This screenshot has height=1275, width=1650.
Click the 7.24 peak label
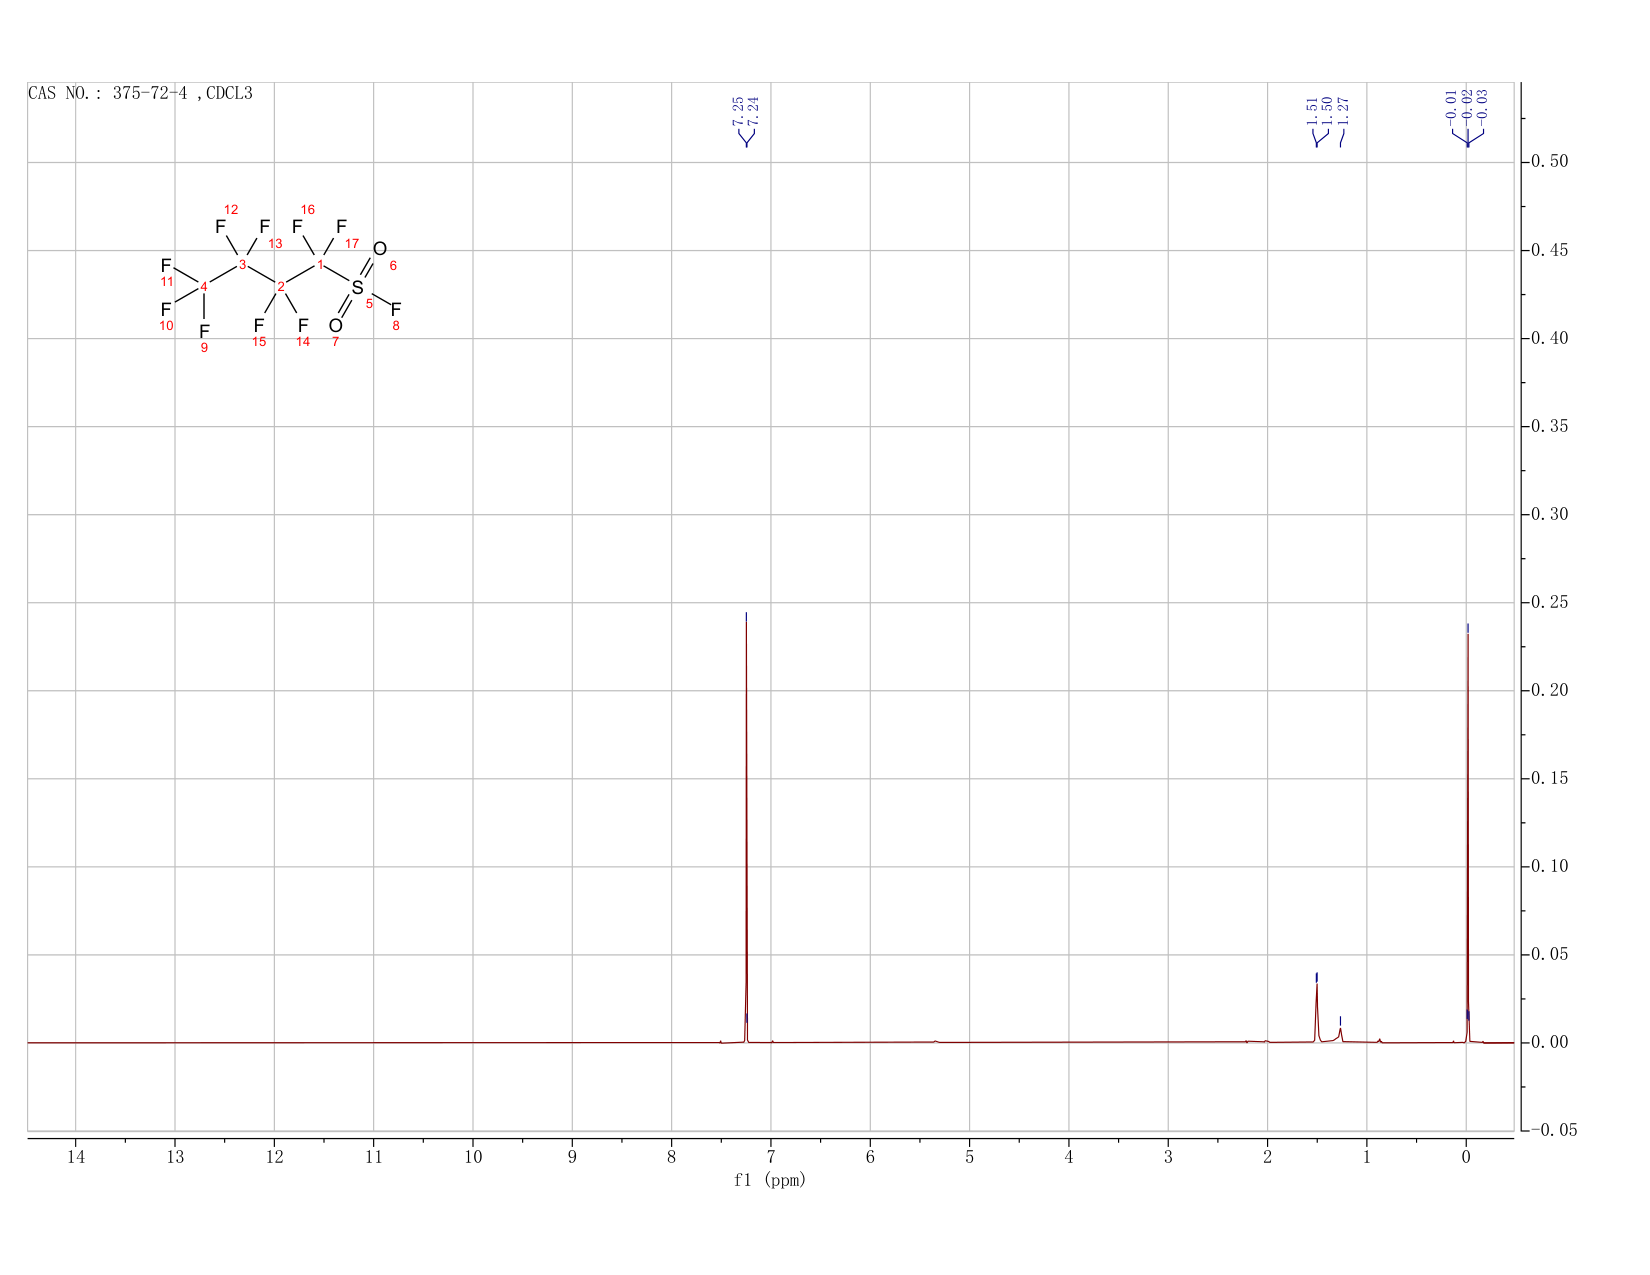pyautogui.click(x=754, y=110)
